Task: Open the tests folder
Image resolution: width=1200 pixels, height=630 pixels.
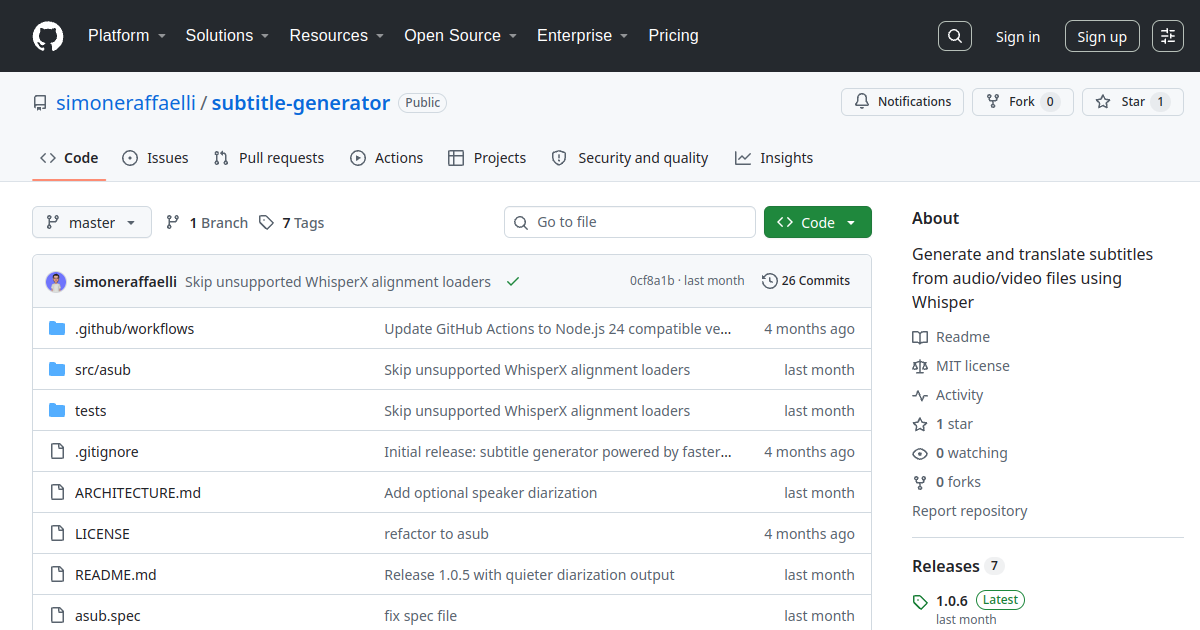Action: pos(90,411)
